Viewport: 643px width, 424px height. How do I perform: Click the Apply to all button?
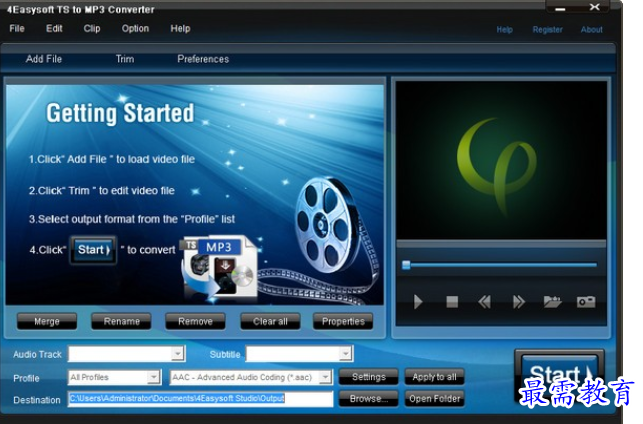(434, 377)
